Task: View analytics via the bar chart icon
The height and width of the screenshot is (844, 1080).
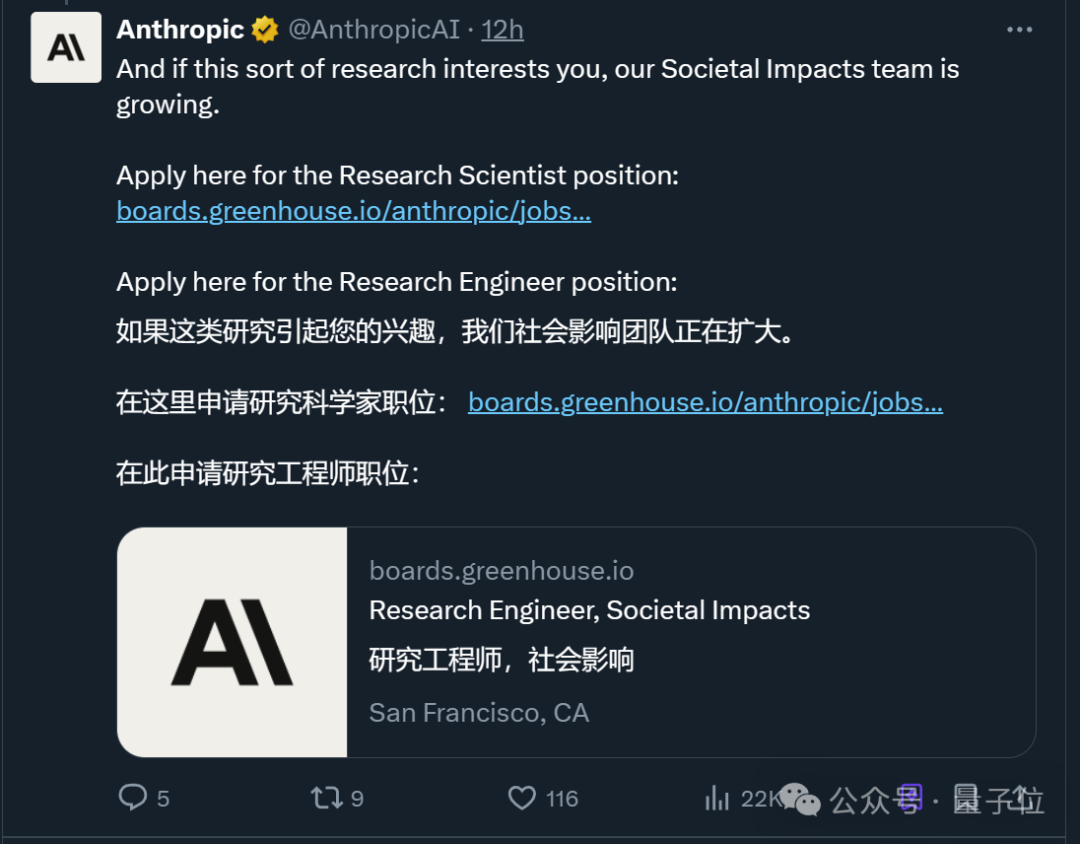Action: (717, 797)
